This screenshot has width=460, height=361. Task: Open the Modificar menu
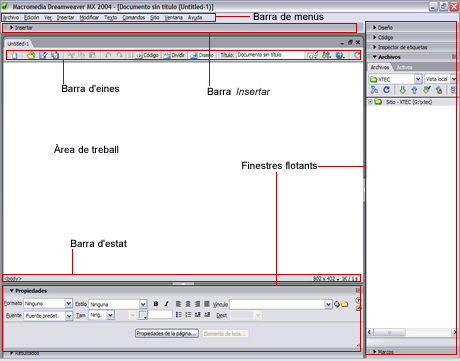89,17
